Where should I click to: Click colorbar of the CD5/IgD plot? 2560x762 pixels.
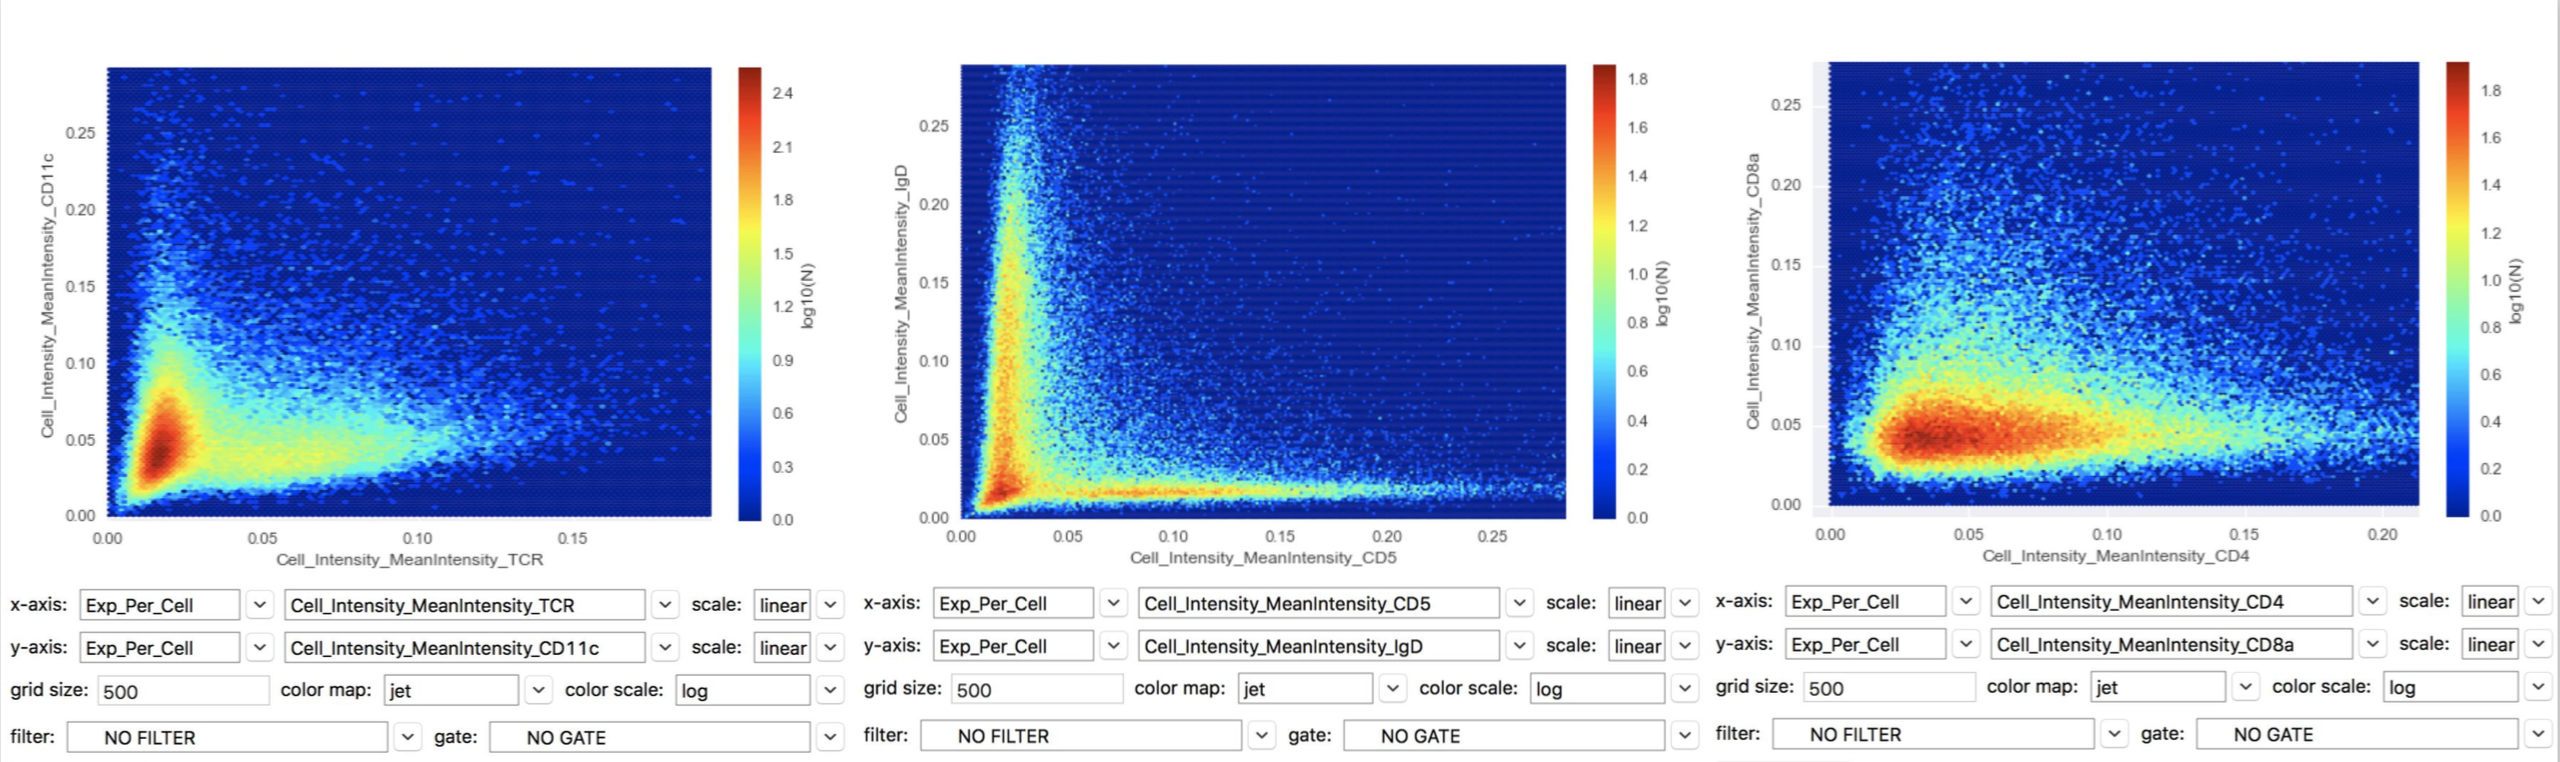1604,292
